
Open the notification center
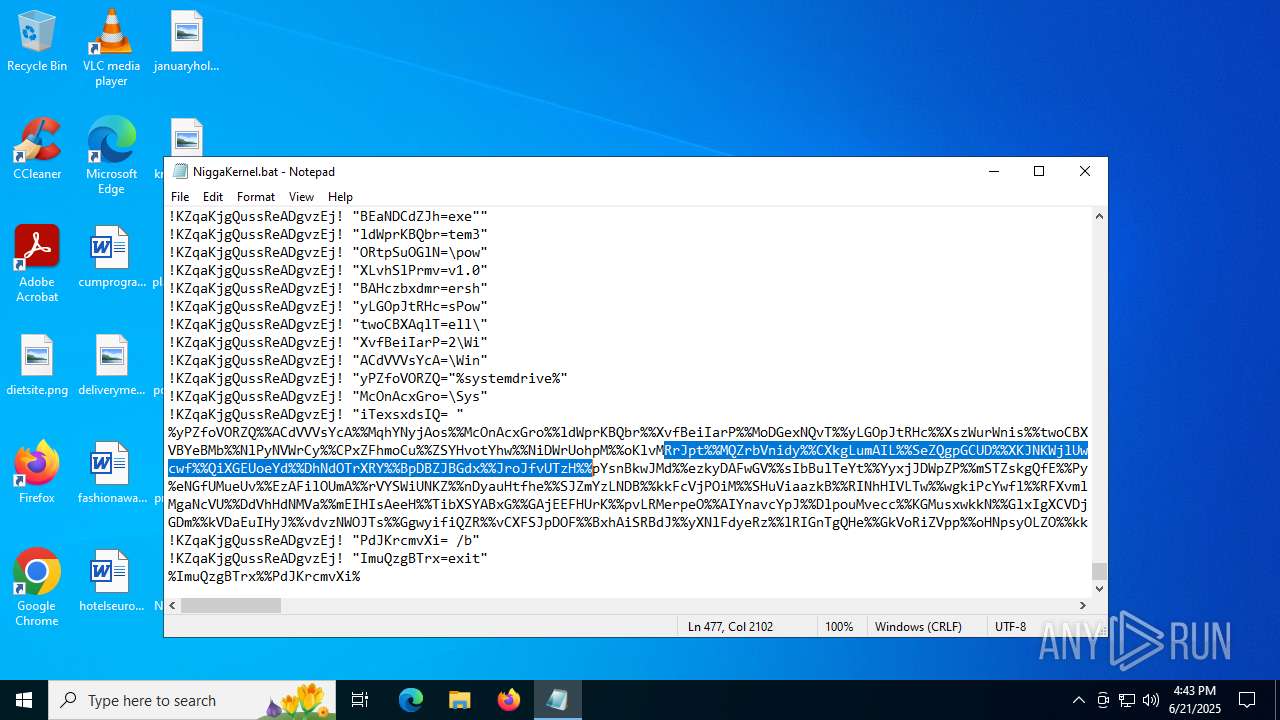click(x=1247, y=700)
